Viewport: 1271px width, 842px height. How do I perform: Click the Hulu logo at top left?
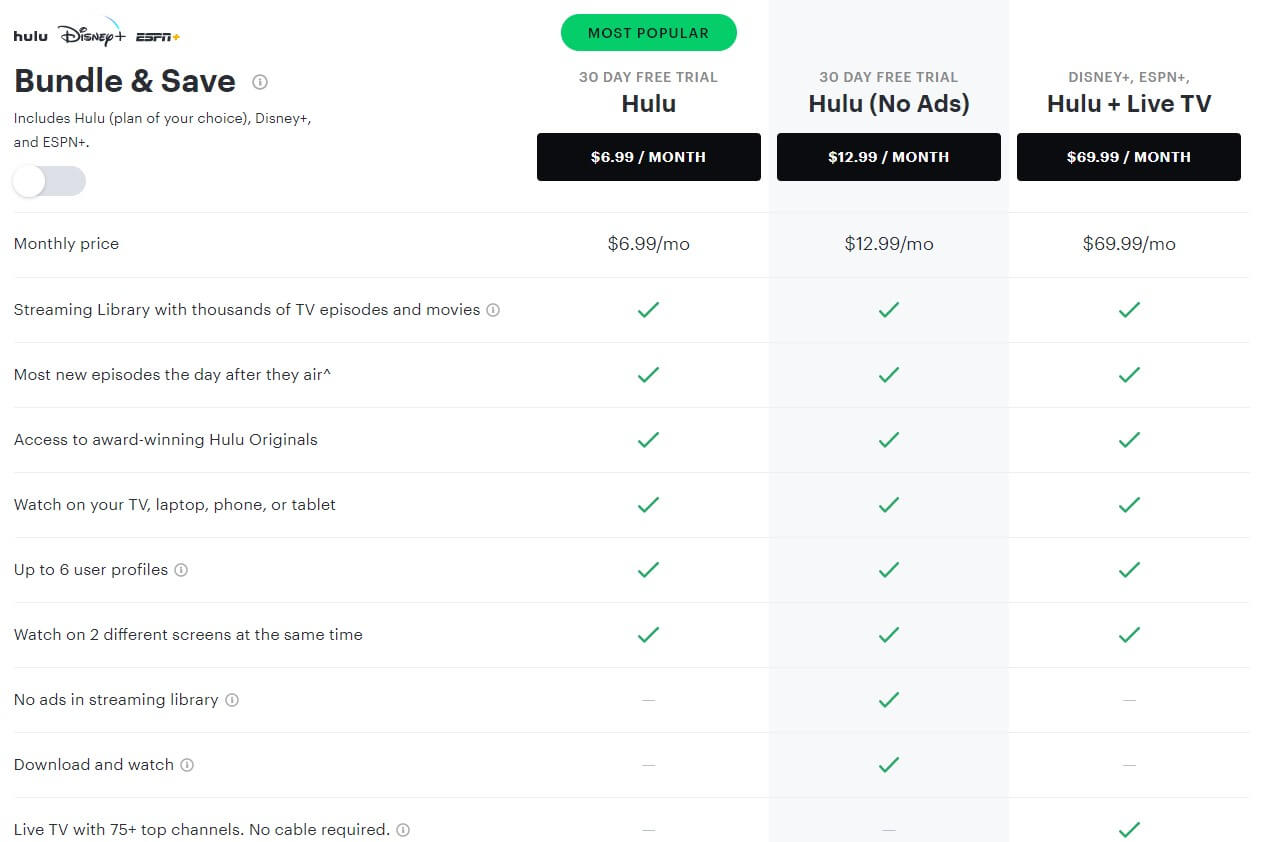click(30, 37)
